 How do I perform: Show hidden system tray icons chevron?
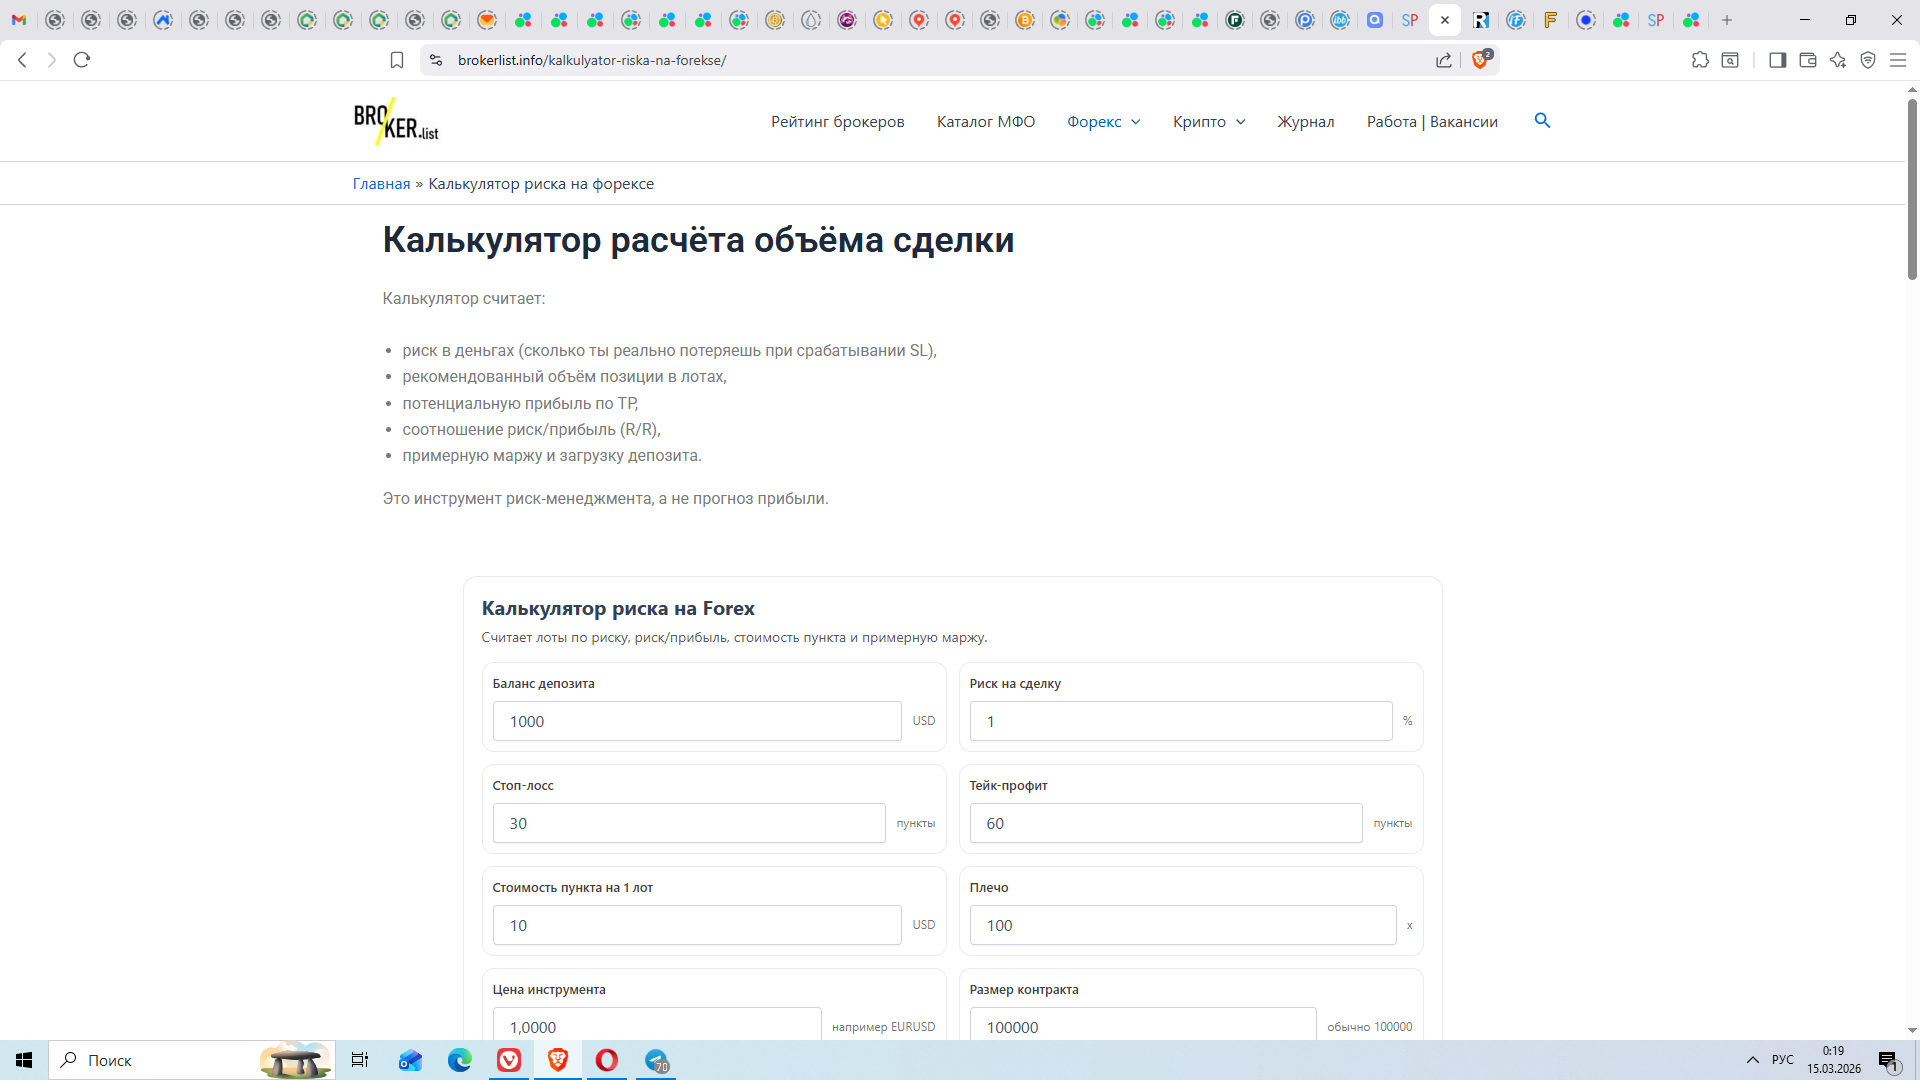[1752, 1059]
